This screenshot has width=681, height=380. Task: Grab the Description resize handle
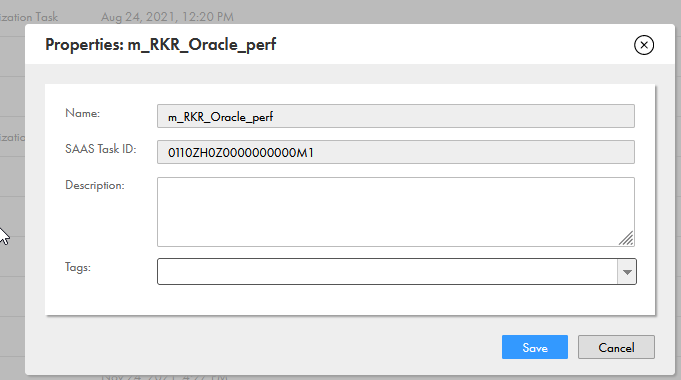coord(626,238)
